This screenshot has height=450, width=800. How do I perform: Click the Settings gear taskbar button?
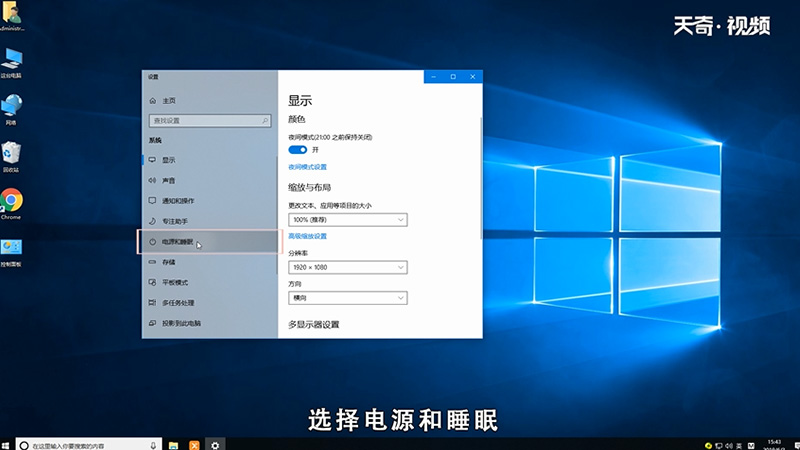[x=215, y=445]
